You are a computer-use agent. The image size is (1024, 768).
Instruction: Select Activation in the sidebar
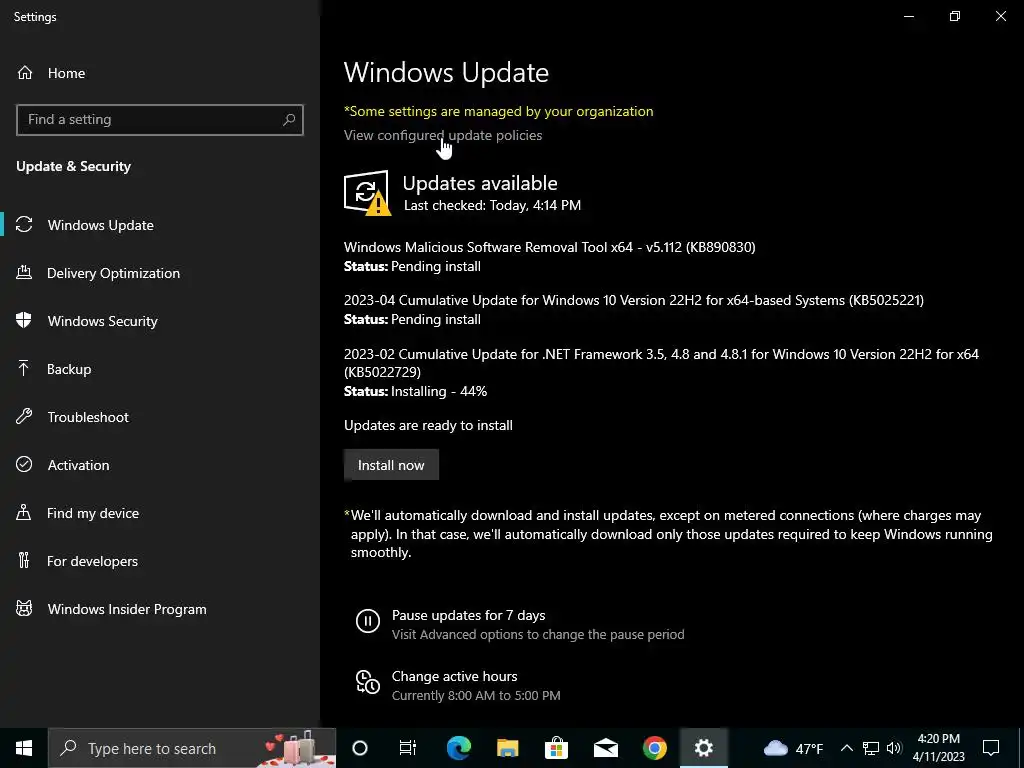78,465
